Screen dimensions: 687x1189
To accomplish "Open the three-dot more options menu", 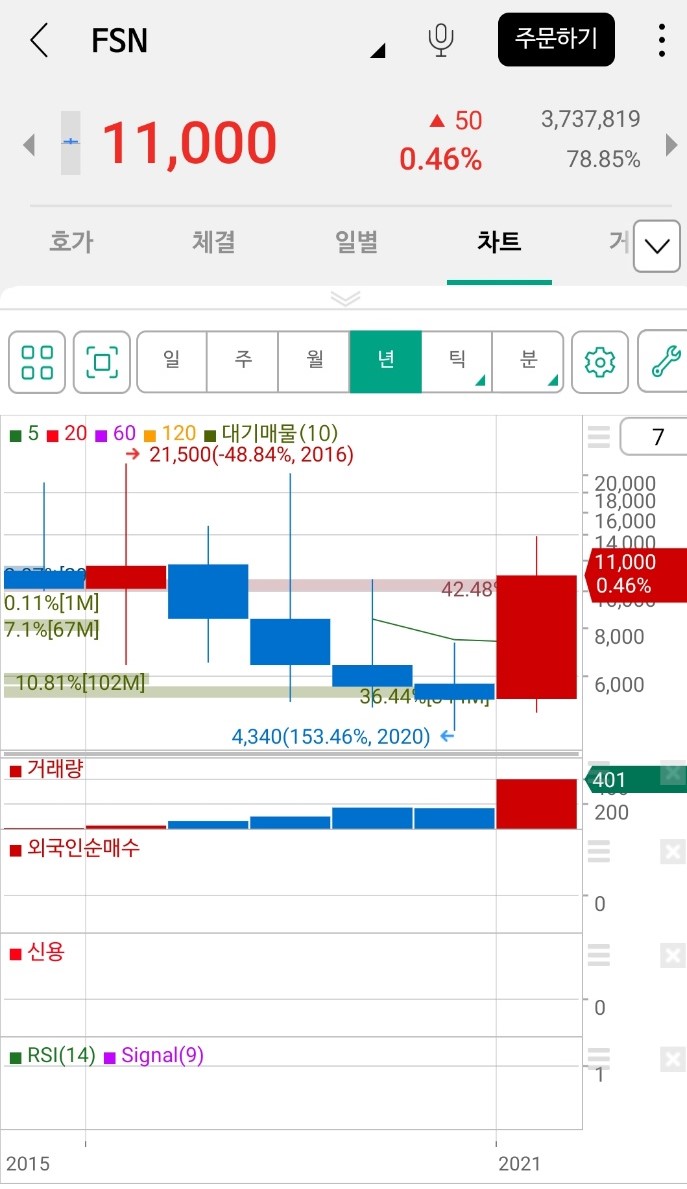I will pos(662,40).
